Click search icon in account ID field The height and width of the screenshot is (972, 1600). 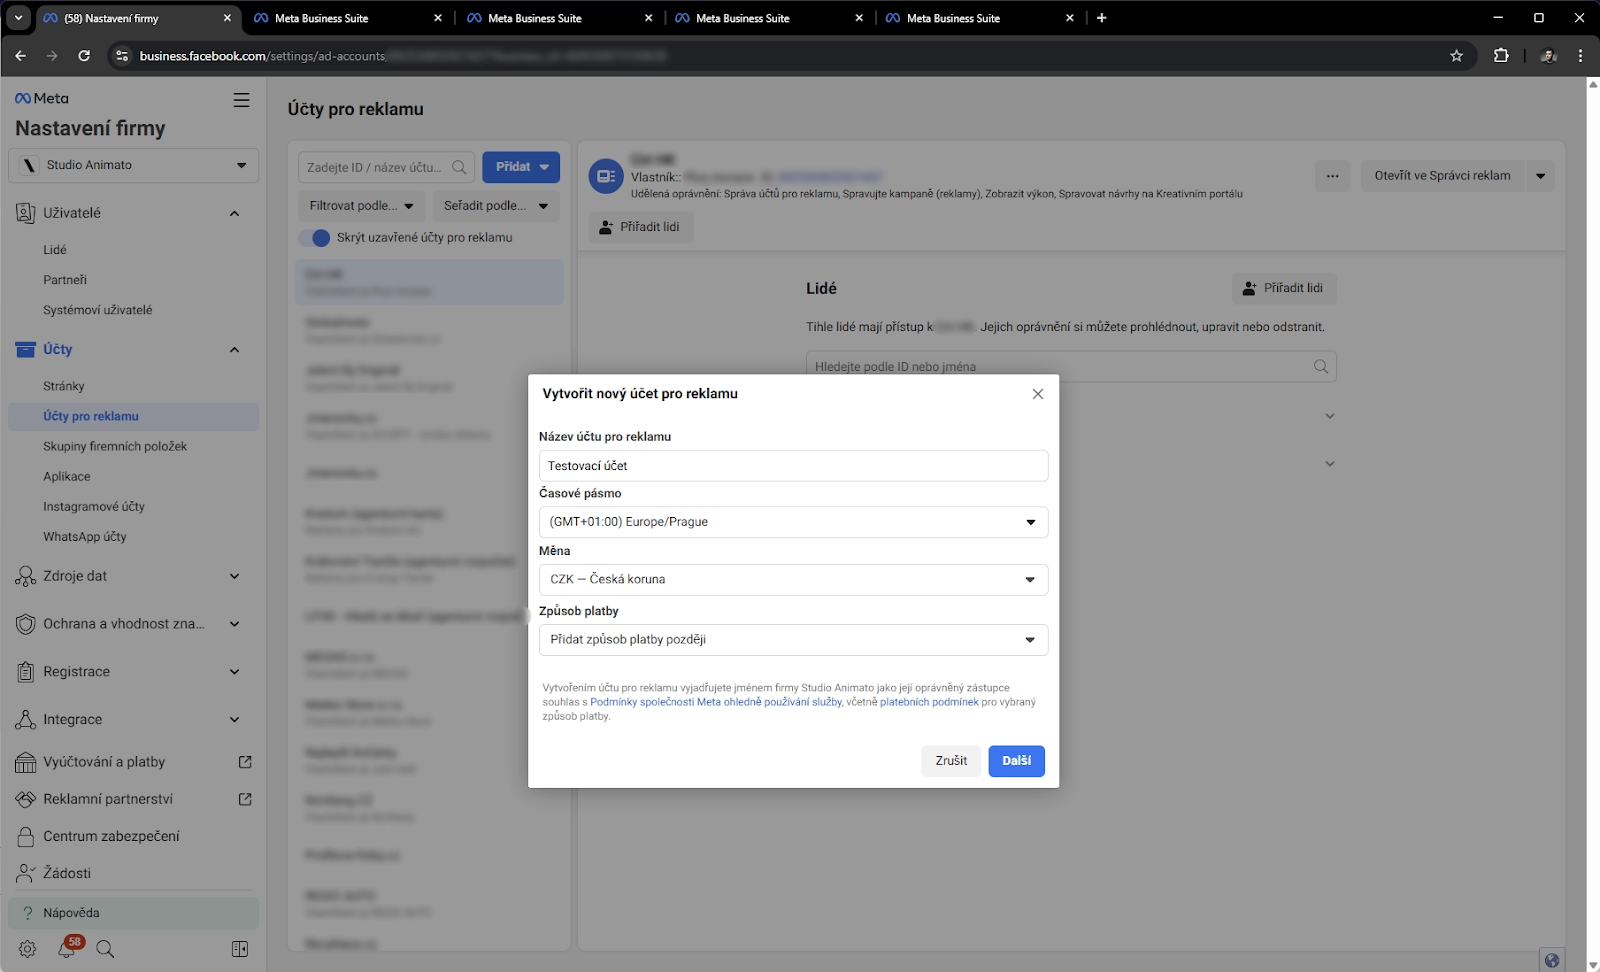[459, 167]
